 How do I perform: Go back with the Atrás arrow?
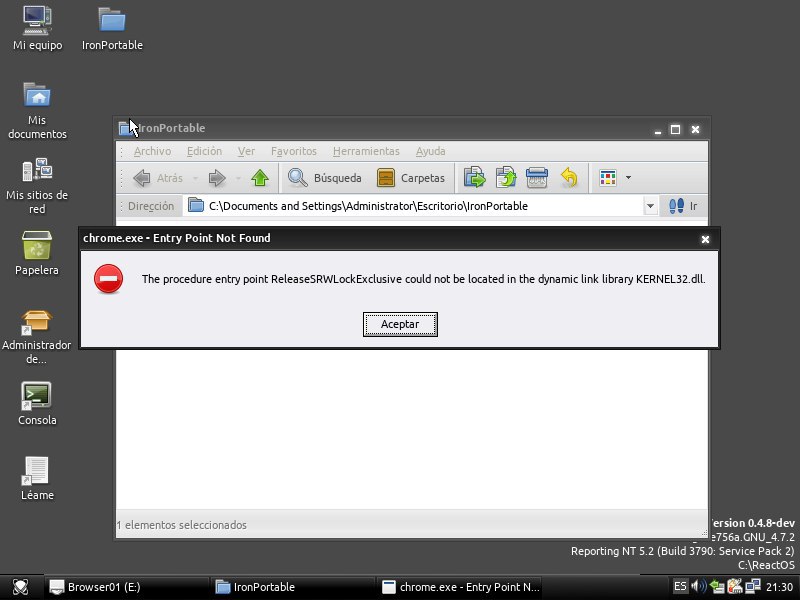tap(158, 178)
